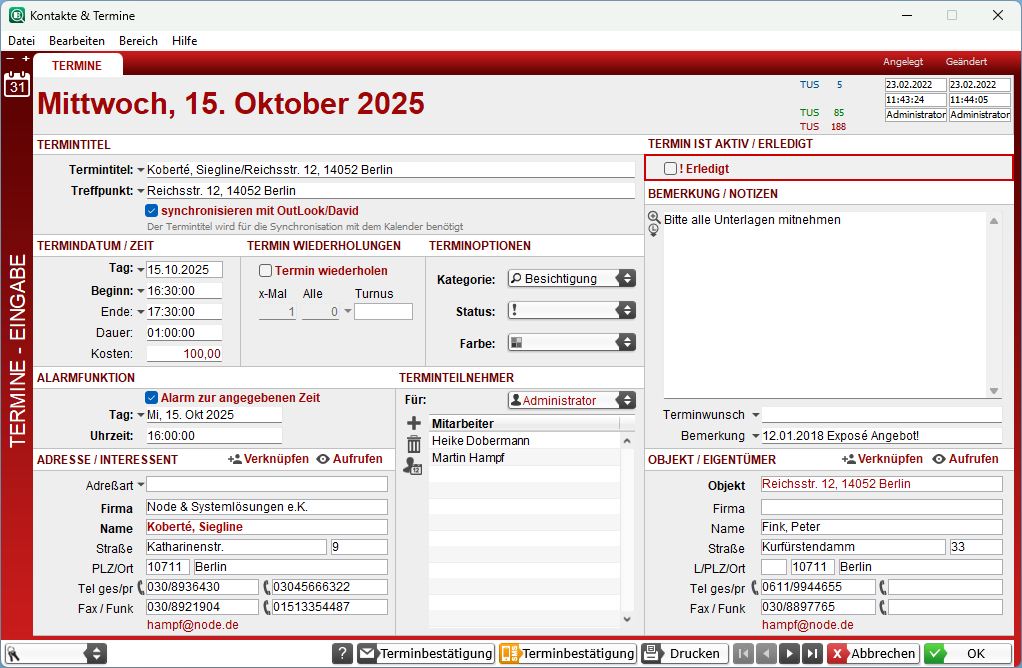The width and height of the screenshot is (1022, 668).
Task: Jump to the last record with the navigation arrow
Action: [x=813, y=653]
